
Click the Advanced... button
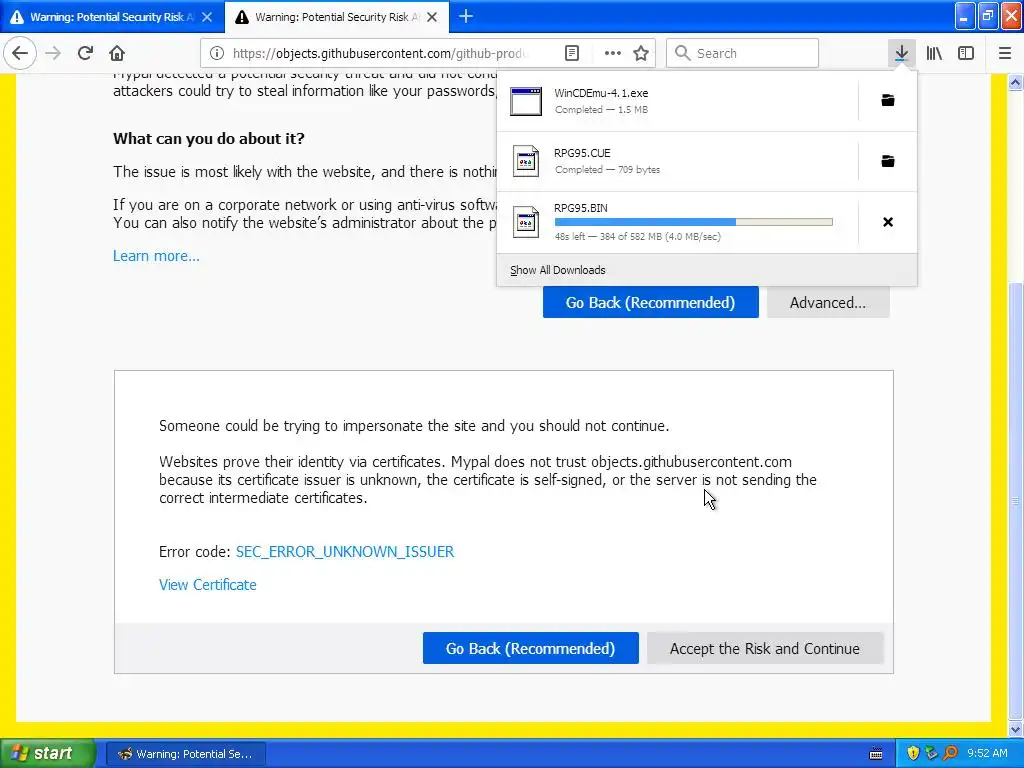828,302
